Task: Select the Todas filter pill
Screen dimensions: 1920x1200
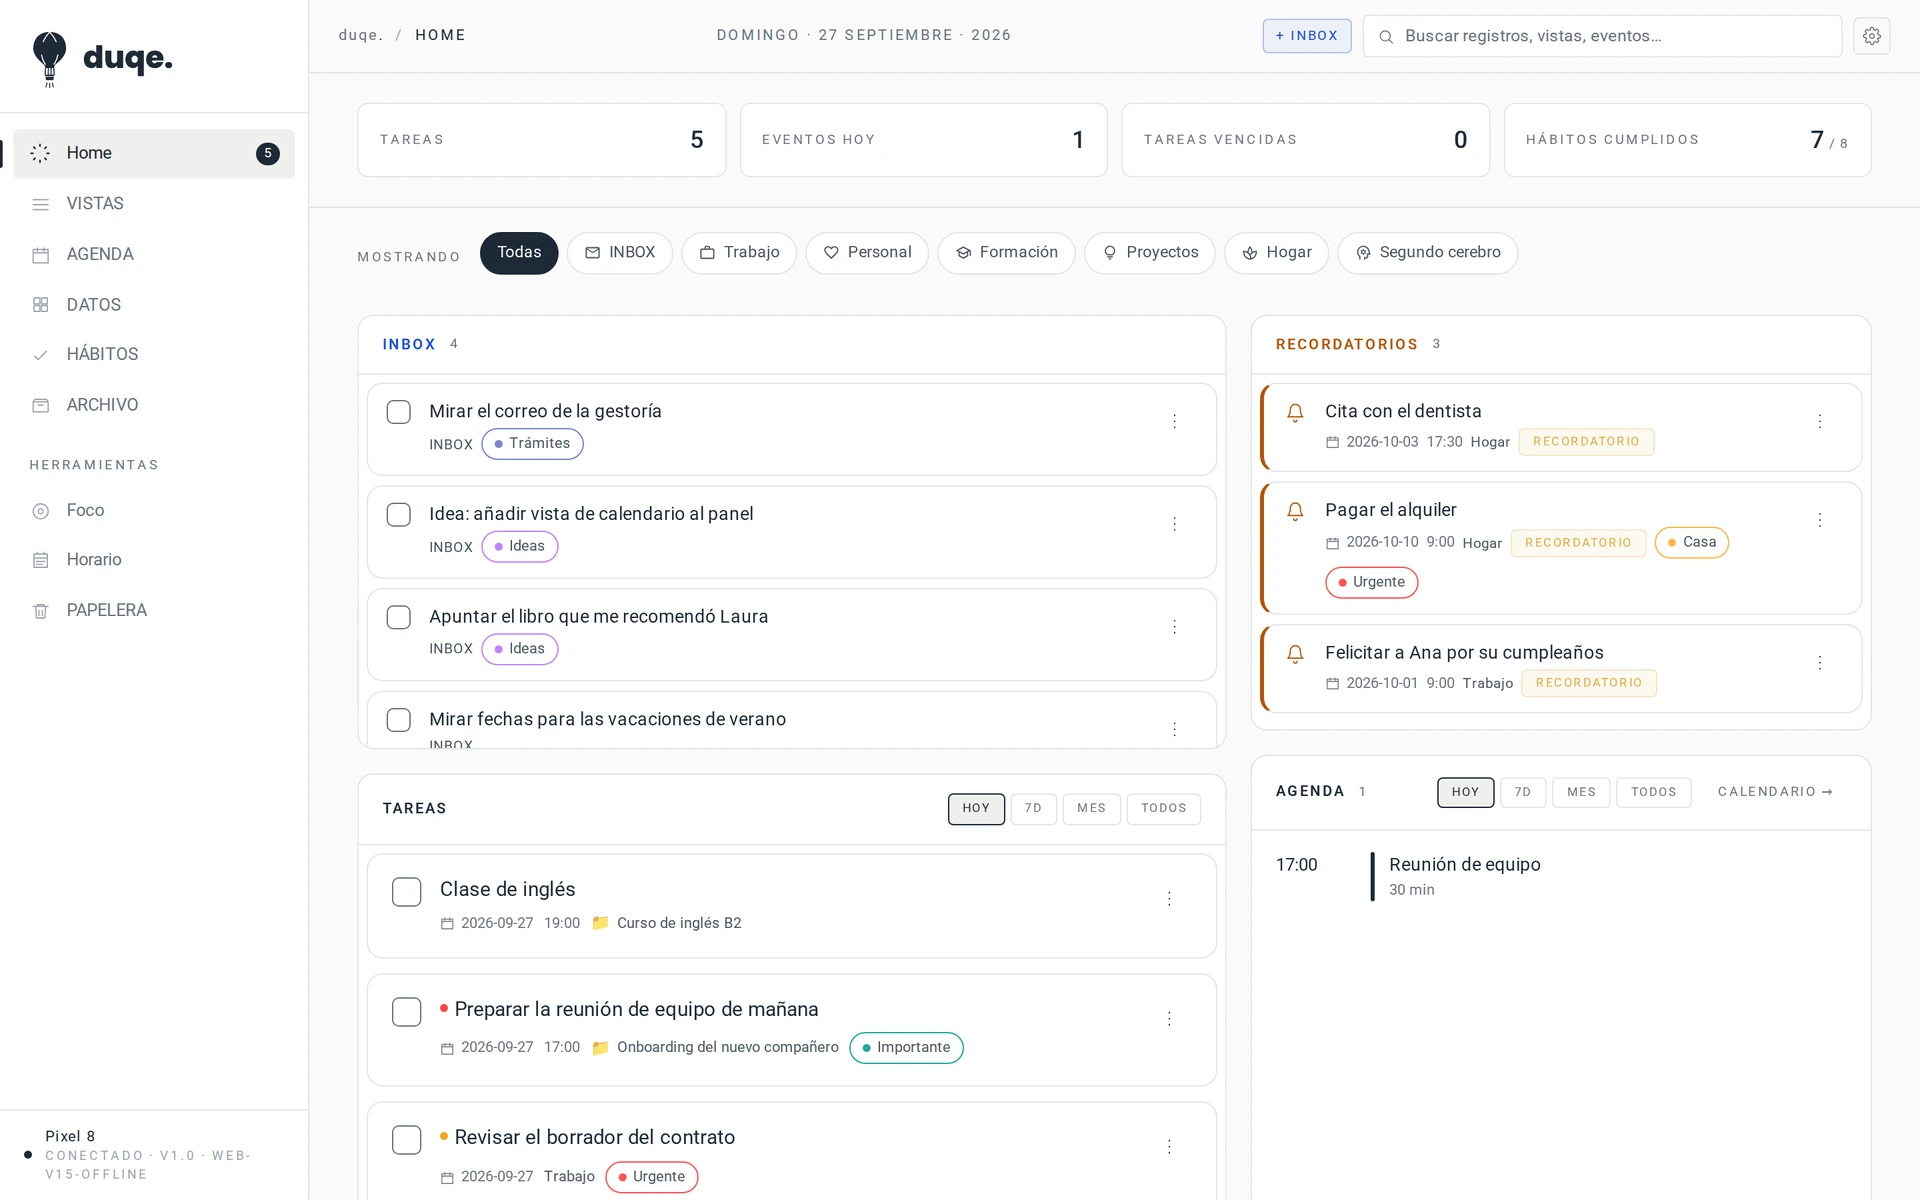Action: pyautogui.click(x=519, y=253)
